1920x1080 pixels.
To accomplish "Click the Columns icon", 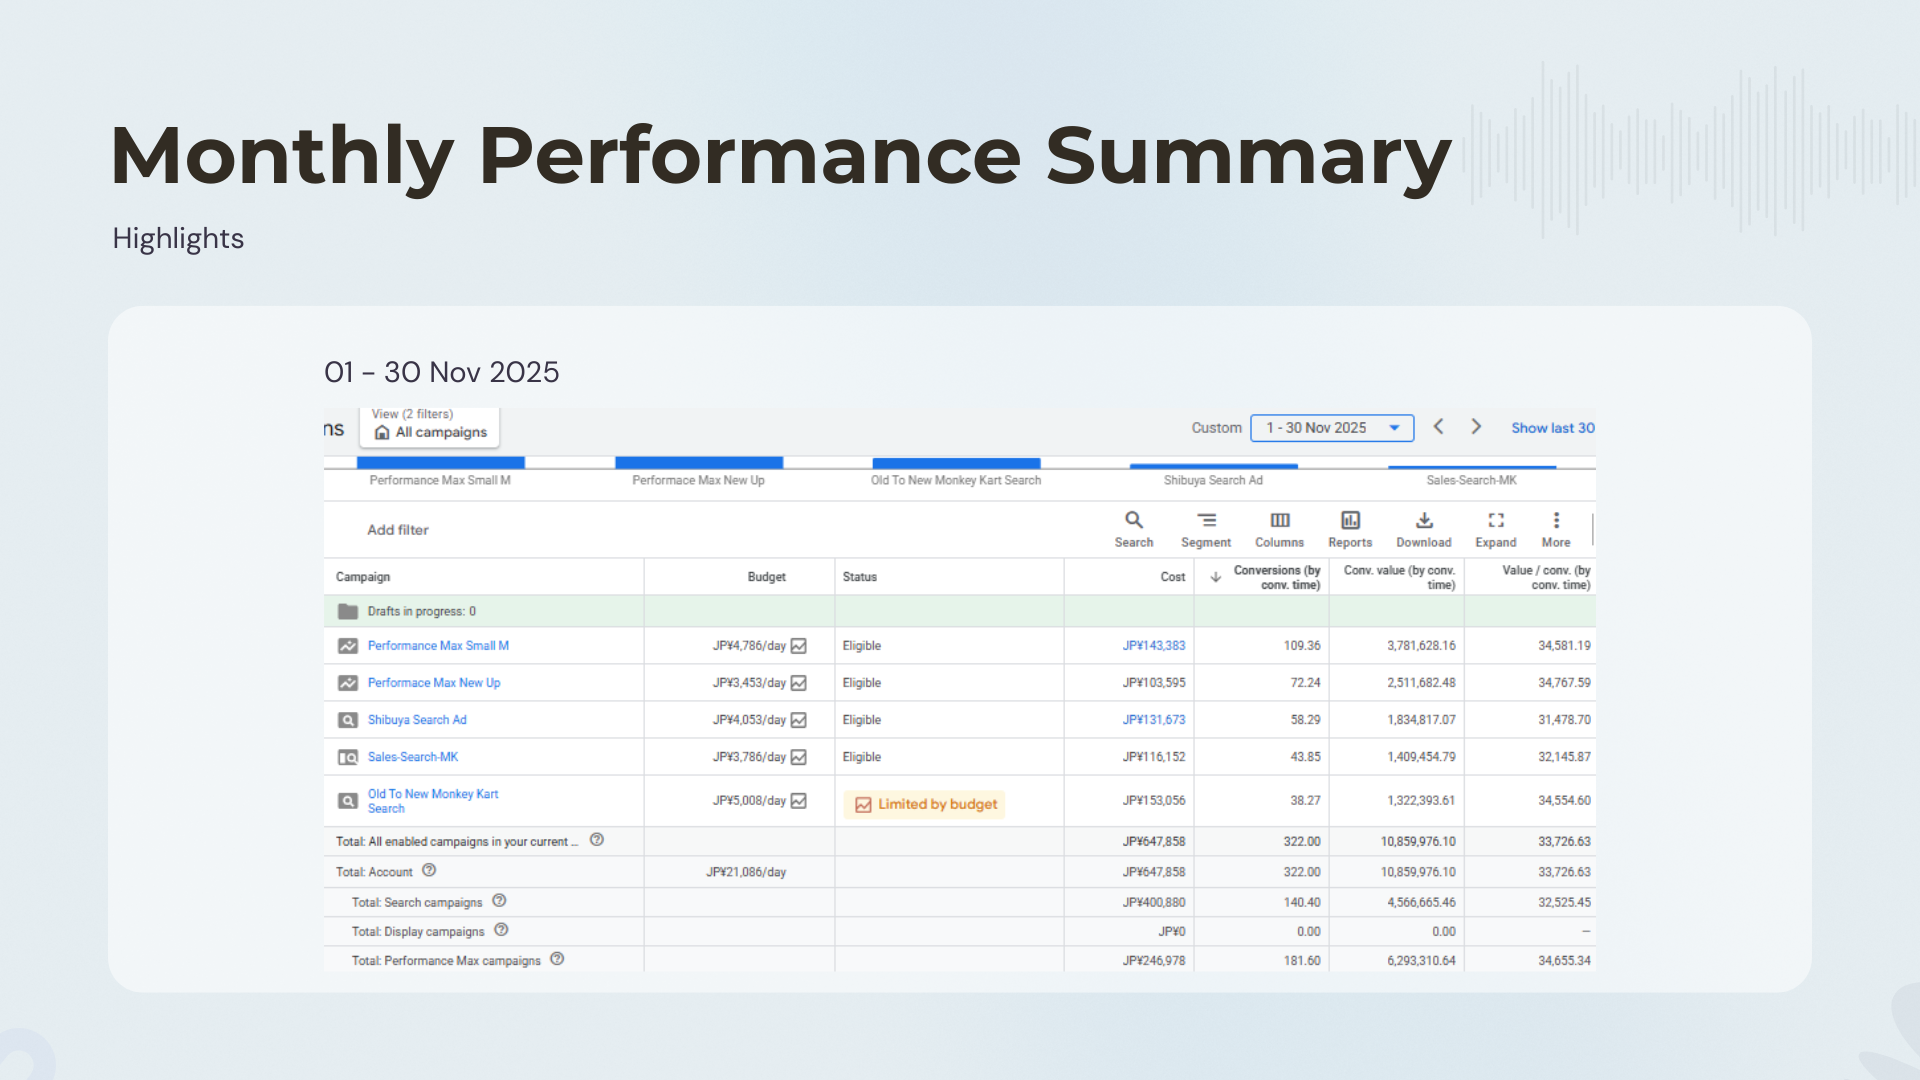I will click(x=1279, y=520).
